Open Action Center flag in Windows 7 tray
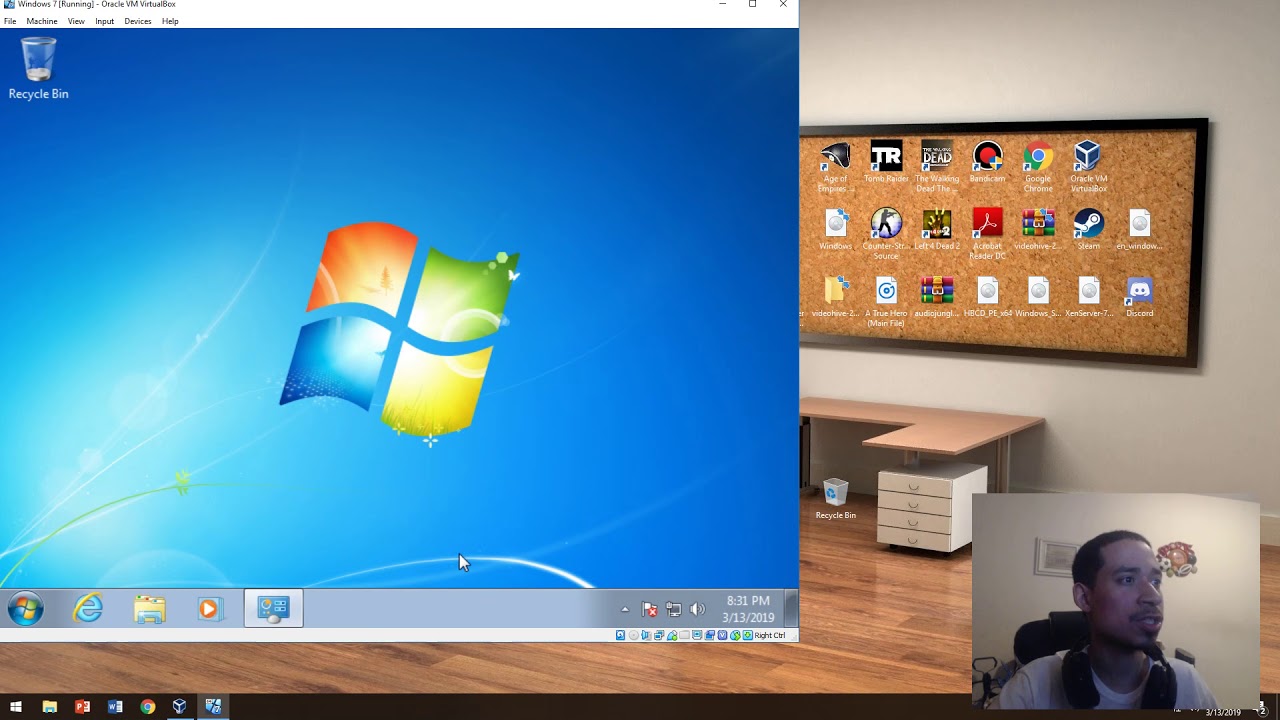 coord(649,609)
